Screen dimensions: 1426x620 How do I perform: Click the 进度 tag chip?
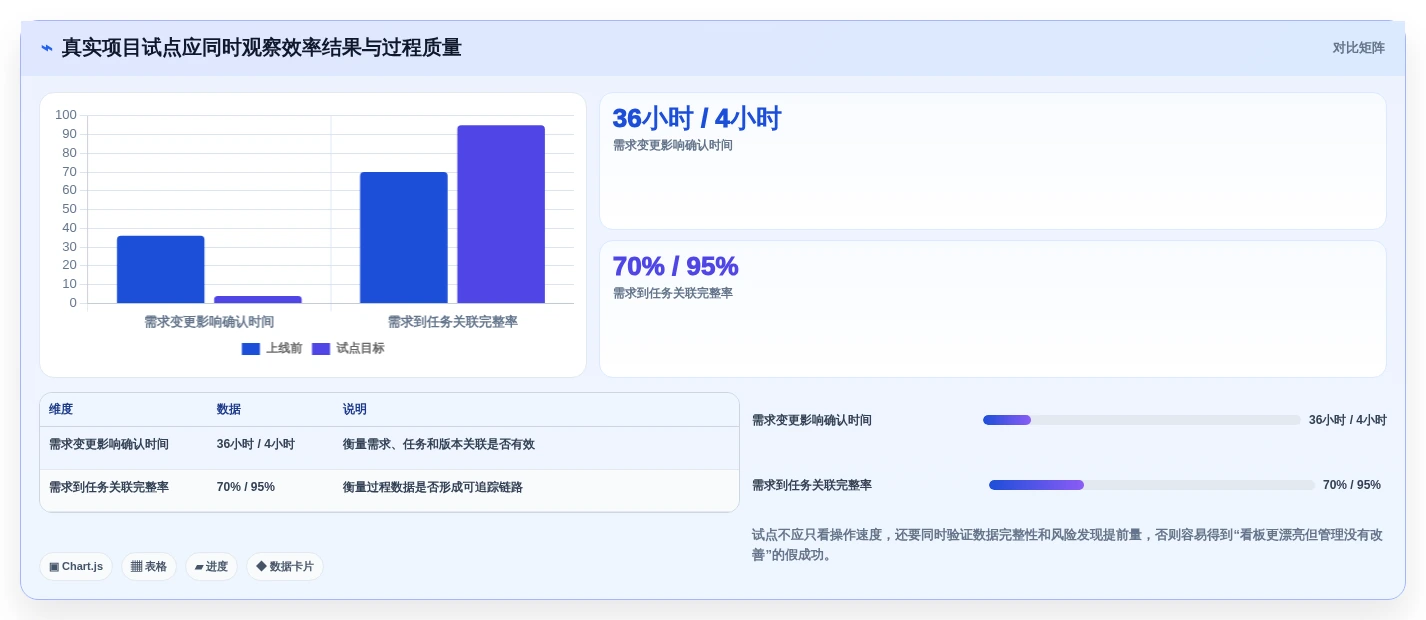pos(211,567)
